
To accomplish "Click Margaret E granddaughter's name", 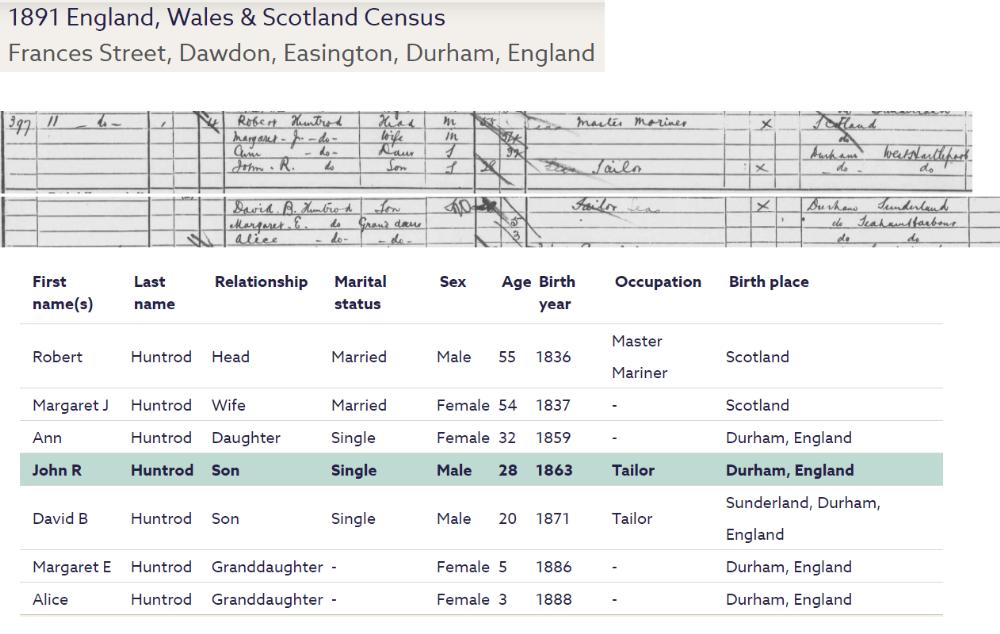I will [72, 567].
